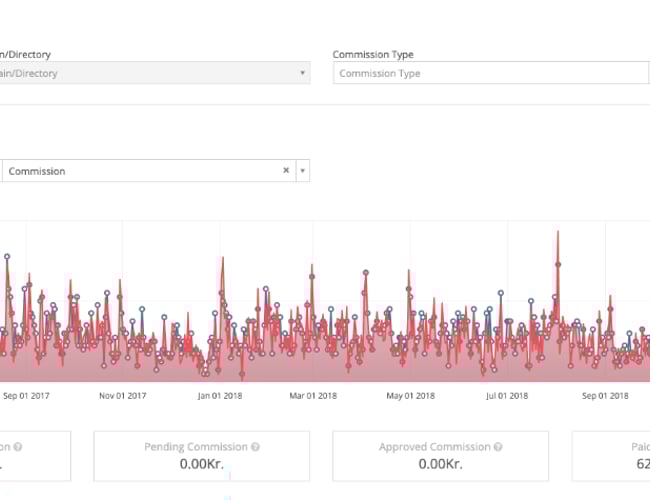Open the Commission metric dropdown arrow
The width and height of the screenshot is (650, 500).
[x=303, y=171]
